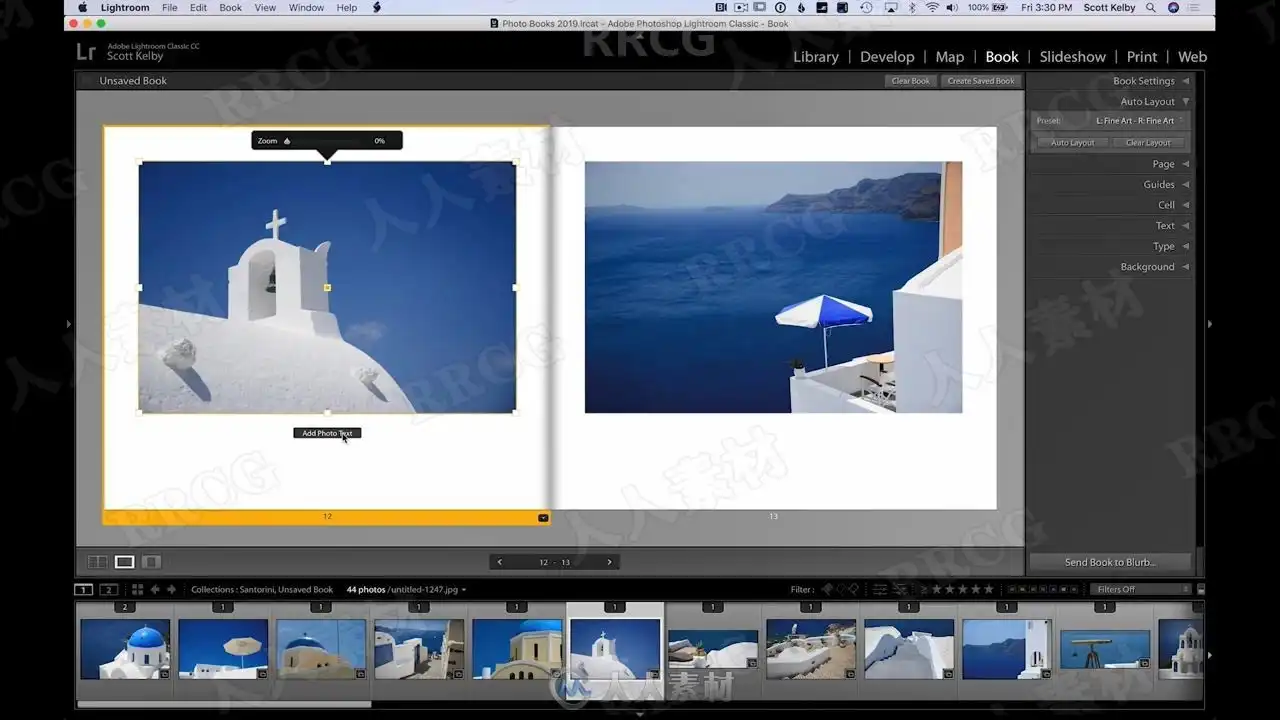Click the Clear Layout button

(x=1148, y=143)
